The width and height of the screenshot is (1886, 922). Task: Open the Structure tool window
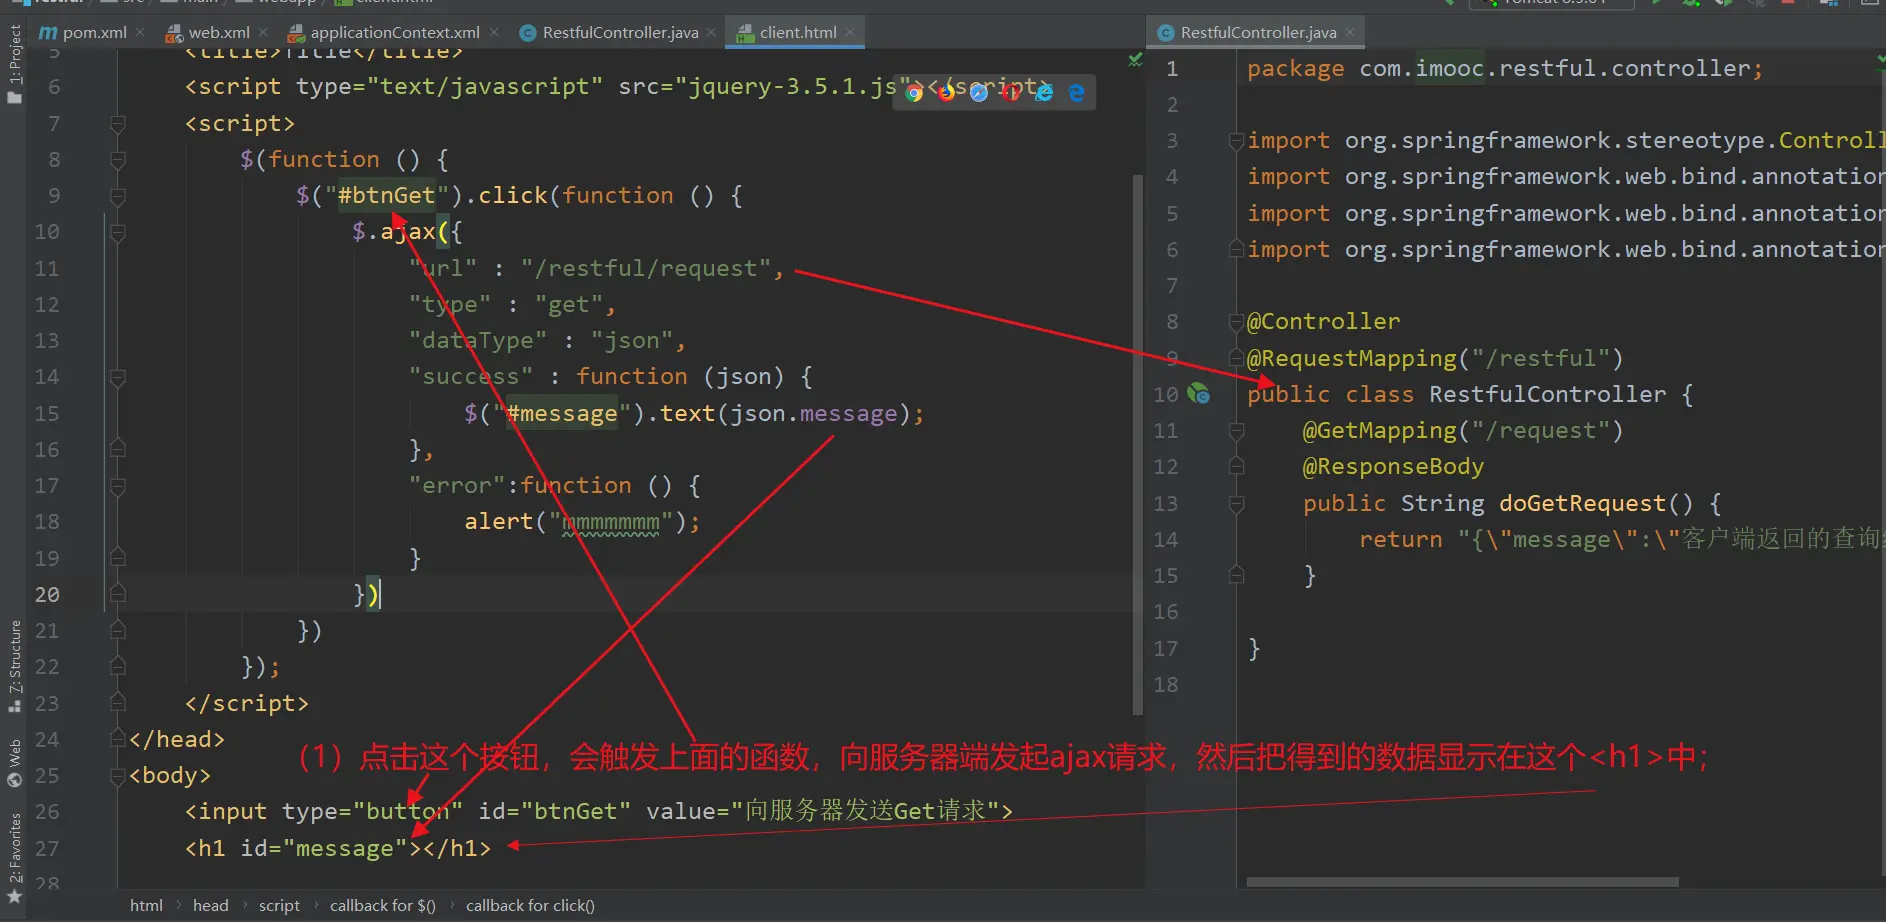click(x=14, y=666)
